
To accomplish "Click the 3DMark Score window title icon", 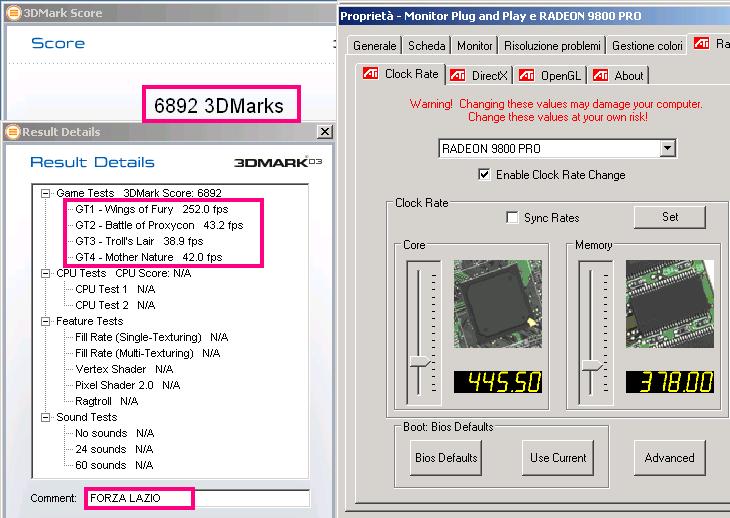I will click(14, 13).
